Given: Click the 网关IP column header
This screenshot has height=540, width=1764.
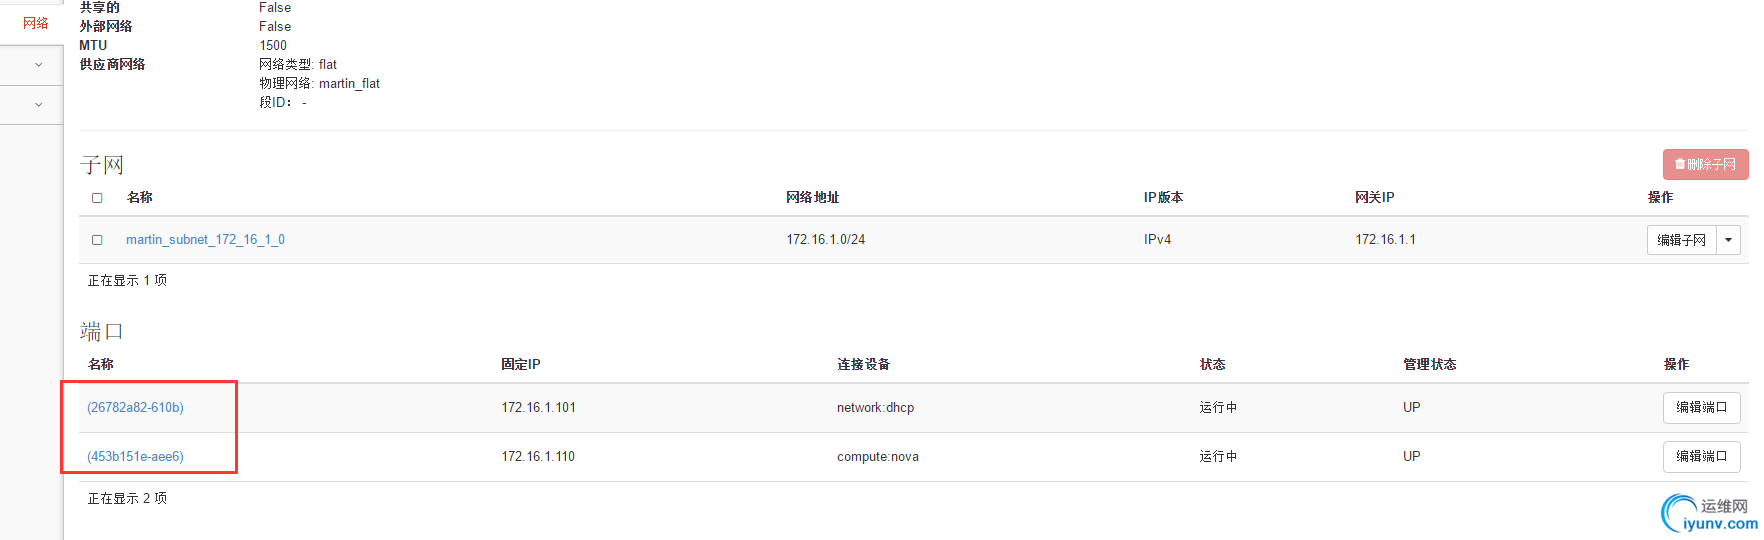Looking at the screenshot, I should (x=1374, y=198).
